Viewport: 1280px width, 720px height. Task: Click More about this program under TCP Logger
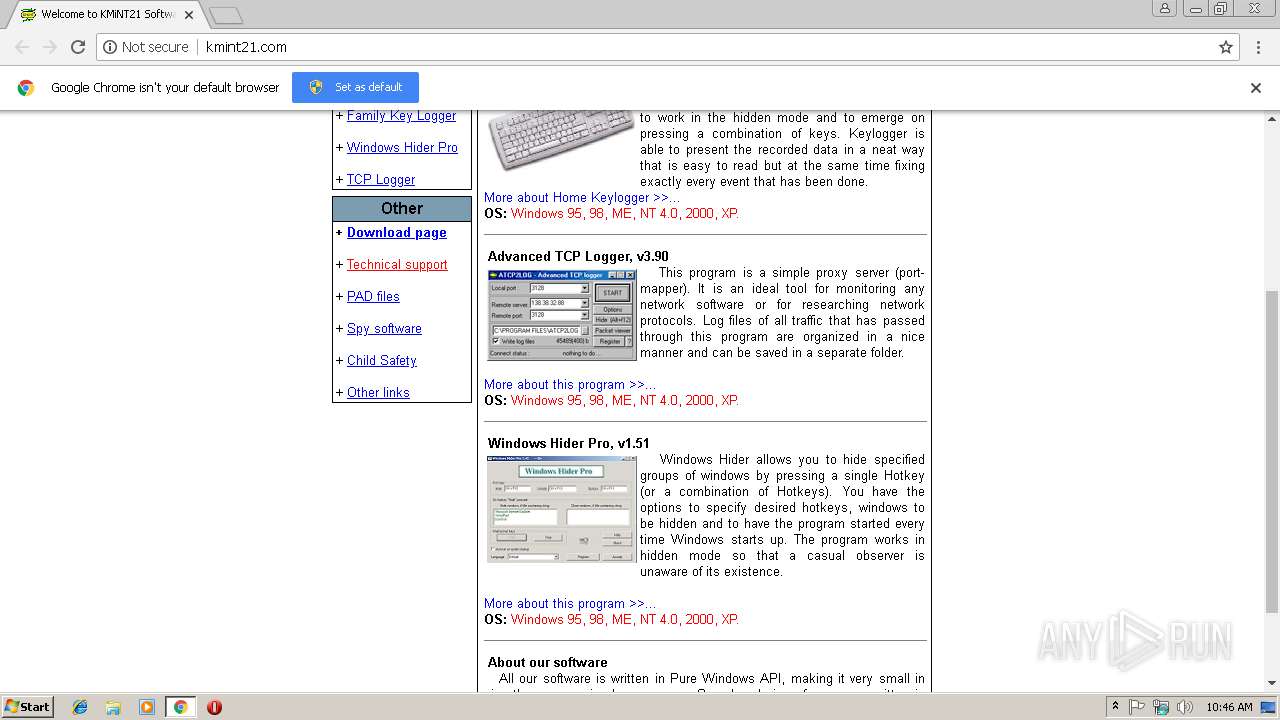click(570, 385)
